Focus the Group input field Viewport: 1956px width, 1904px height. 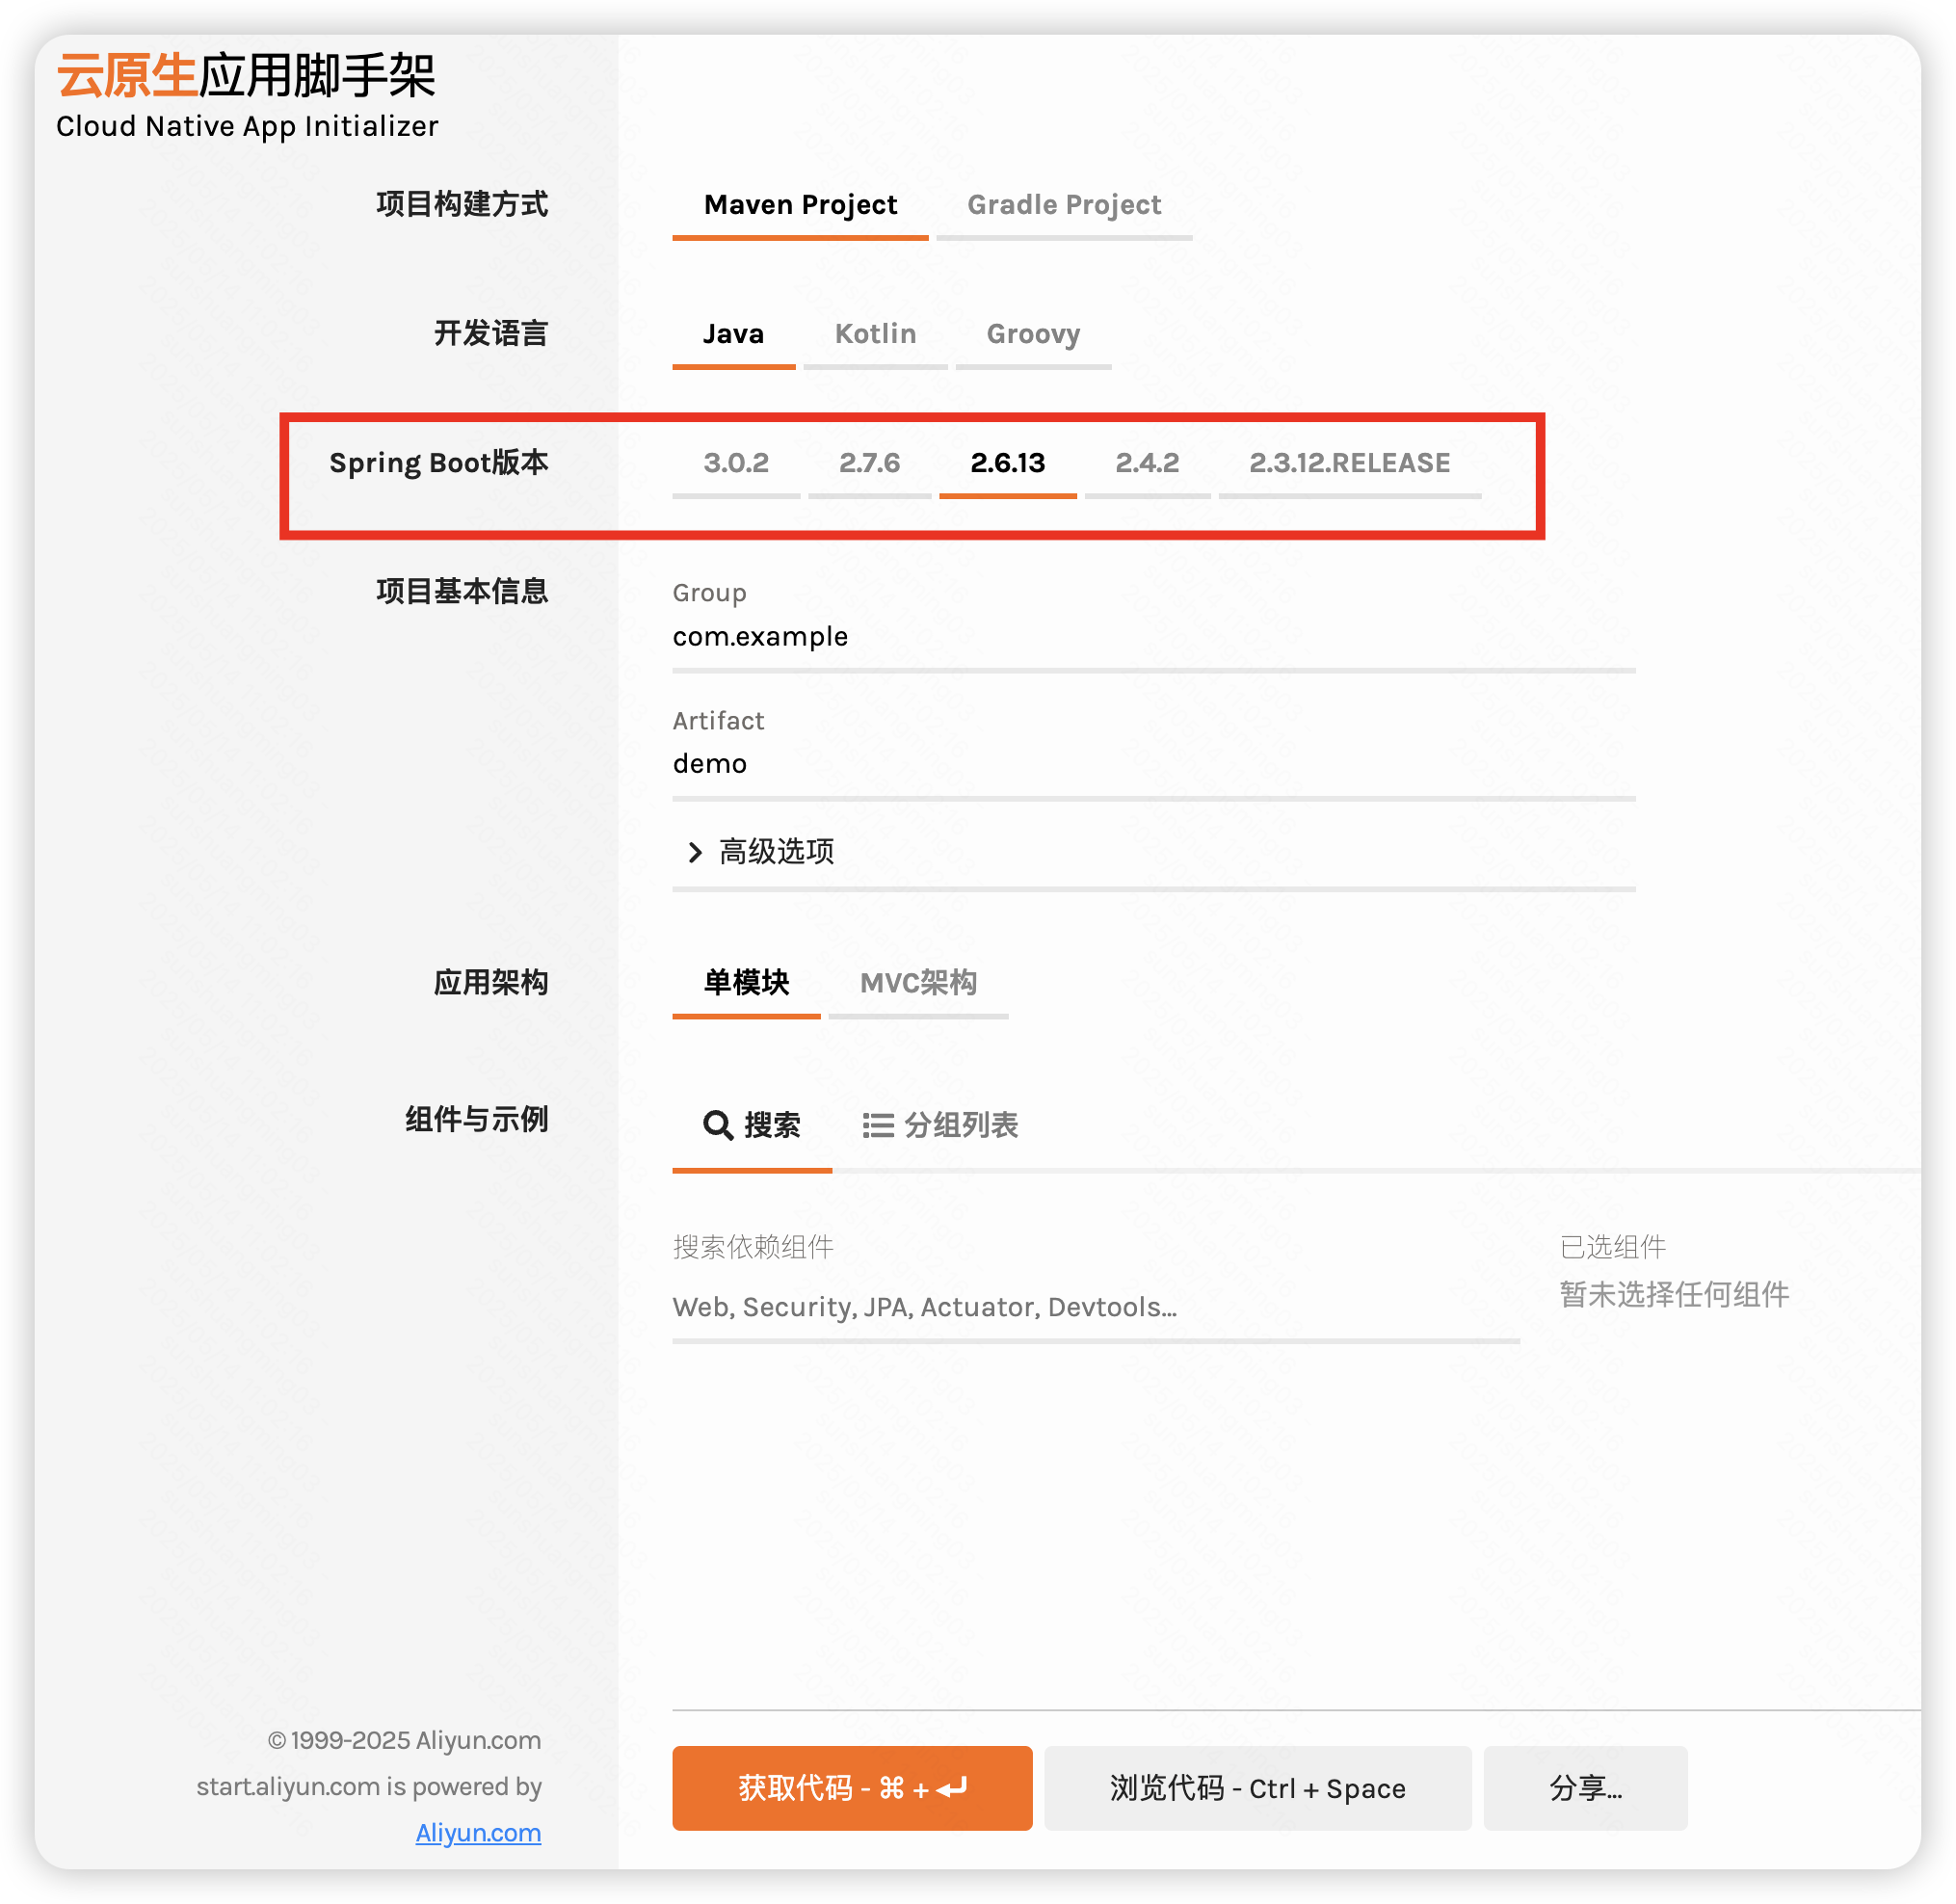pos(1152,637)
